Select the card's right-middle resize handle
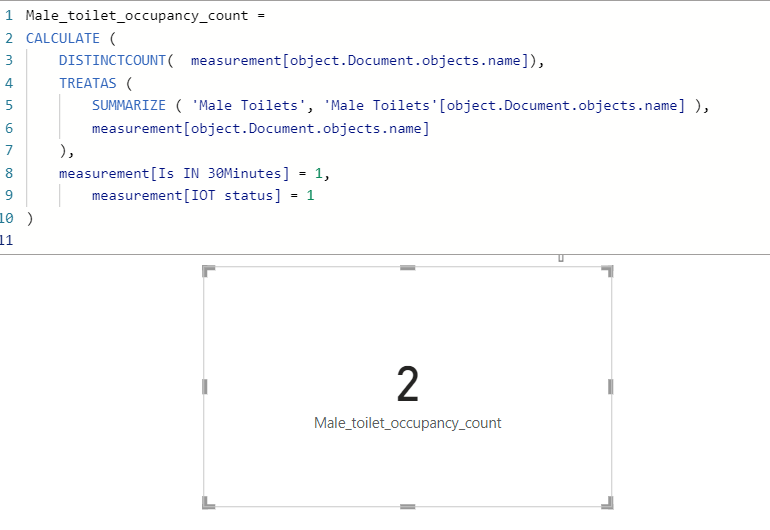The width and height of the screenshot is (770, 530). coord(610,387)
